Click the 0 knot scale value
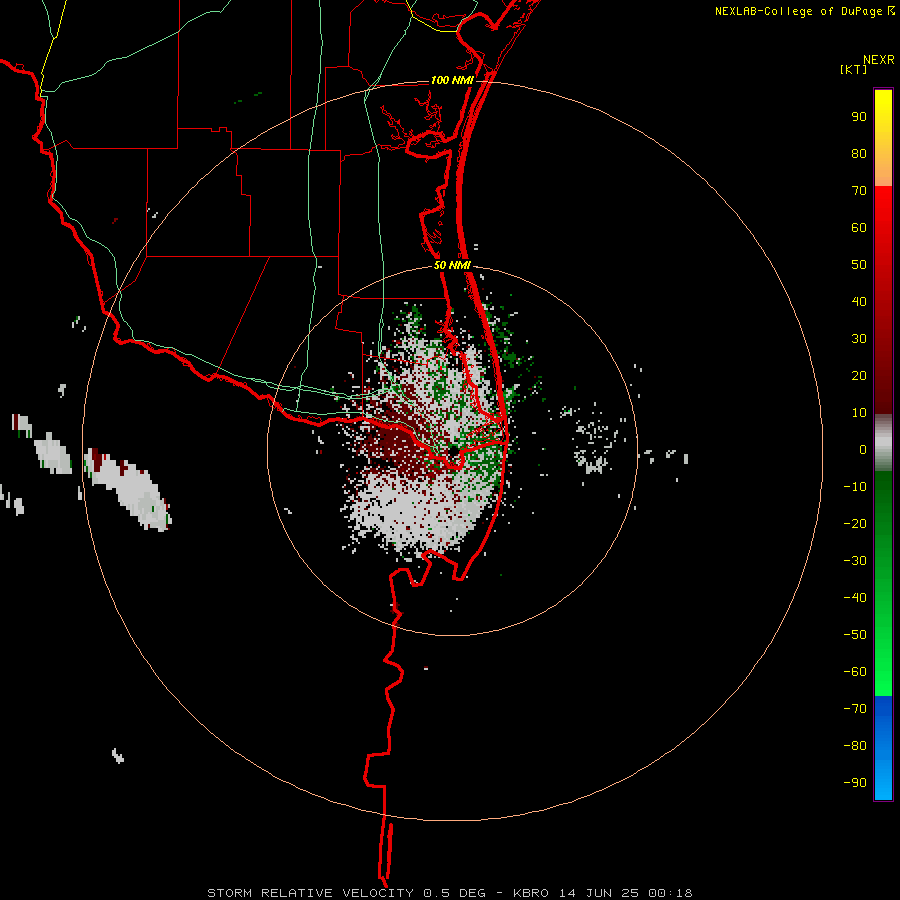900x900 pixels. (x=863, y=449)
